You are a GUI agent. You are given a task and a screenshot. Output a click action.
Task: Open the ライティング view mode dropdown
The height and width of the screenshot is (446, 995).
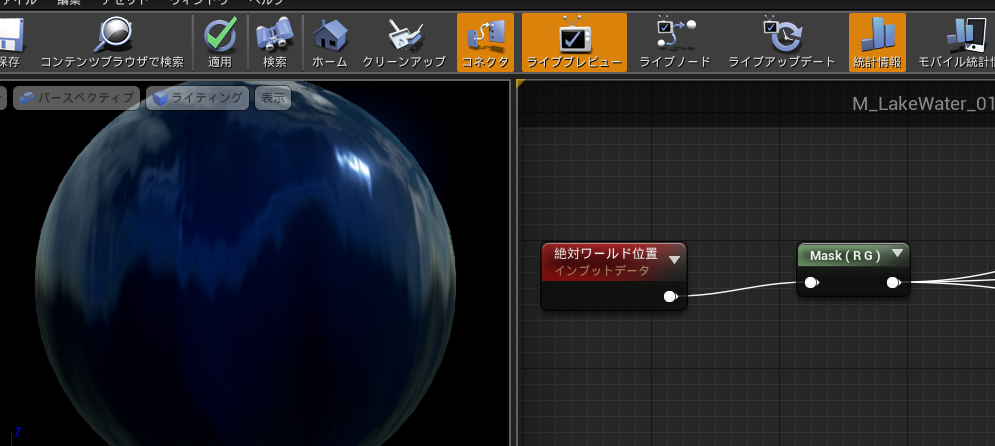[197, 98]
